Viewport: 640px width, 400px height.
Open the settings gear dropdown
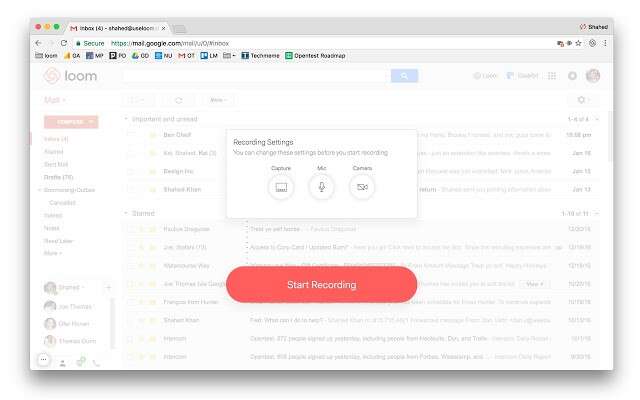click(582, 100)
